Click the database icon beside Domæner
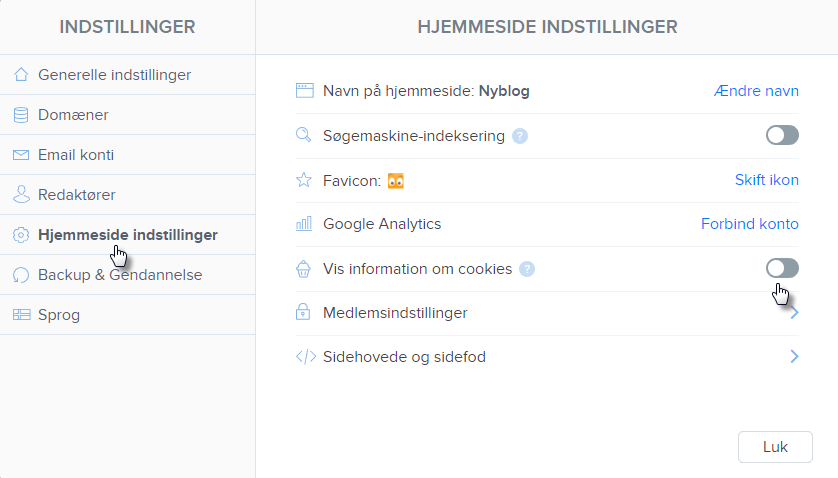Viewport: 838px width, 478px height. (x=21, y=115)
